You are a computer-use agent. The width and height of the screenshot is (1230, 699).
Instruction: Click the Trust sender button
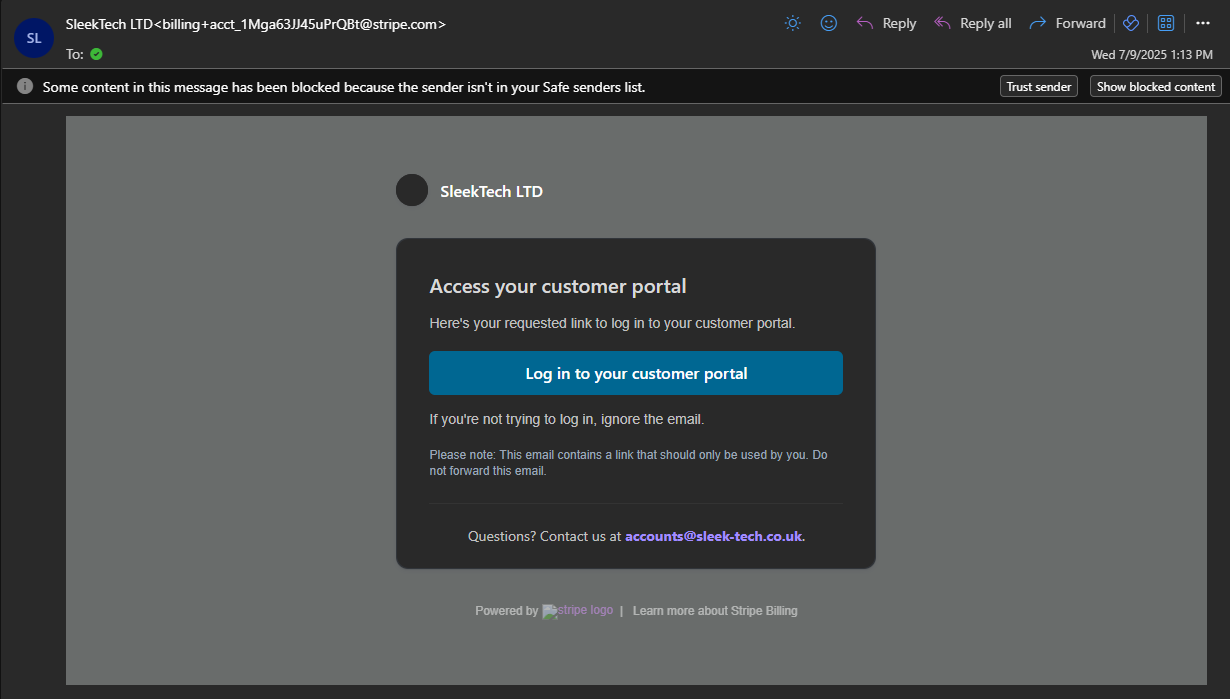[1039, 87]
